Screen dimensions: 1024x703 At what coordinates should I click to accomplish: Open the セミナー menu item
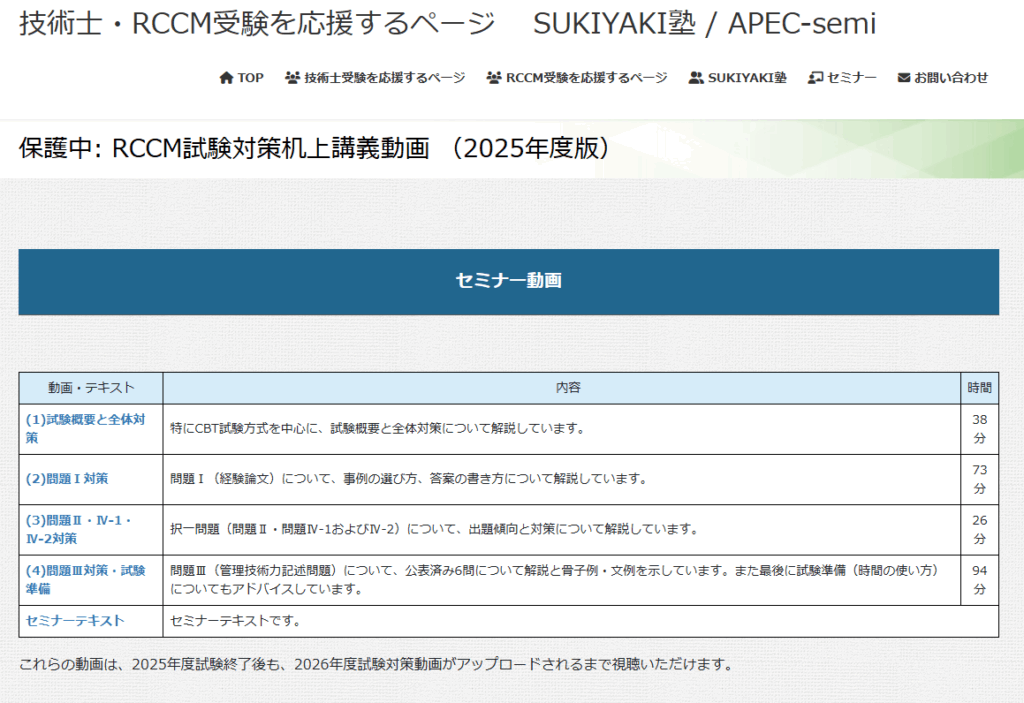point(842,78)
